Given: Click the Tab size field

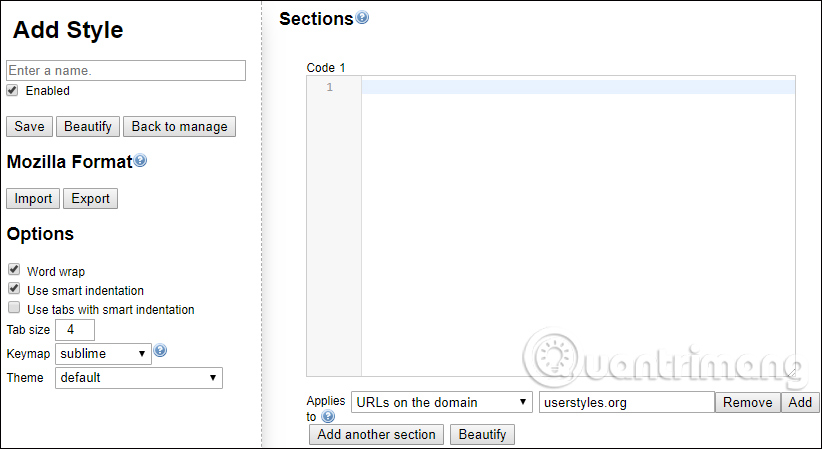Looking at the screenshot, I should click(74, 329).
